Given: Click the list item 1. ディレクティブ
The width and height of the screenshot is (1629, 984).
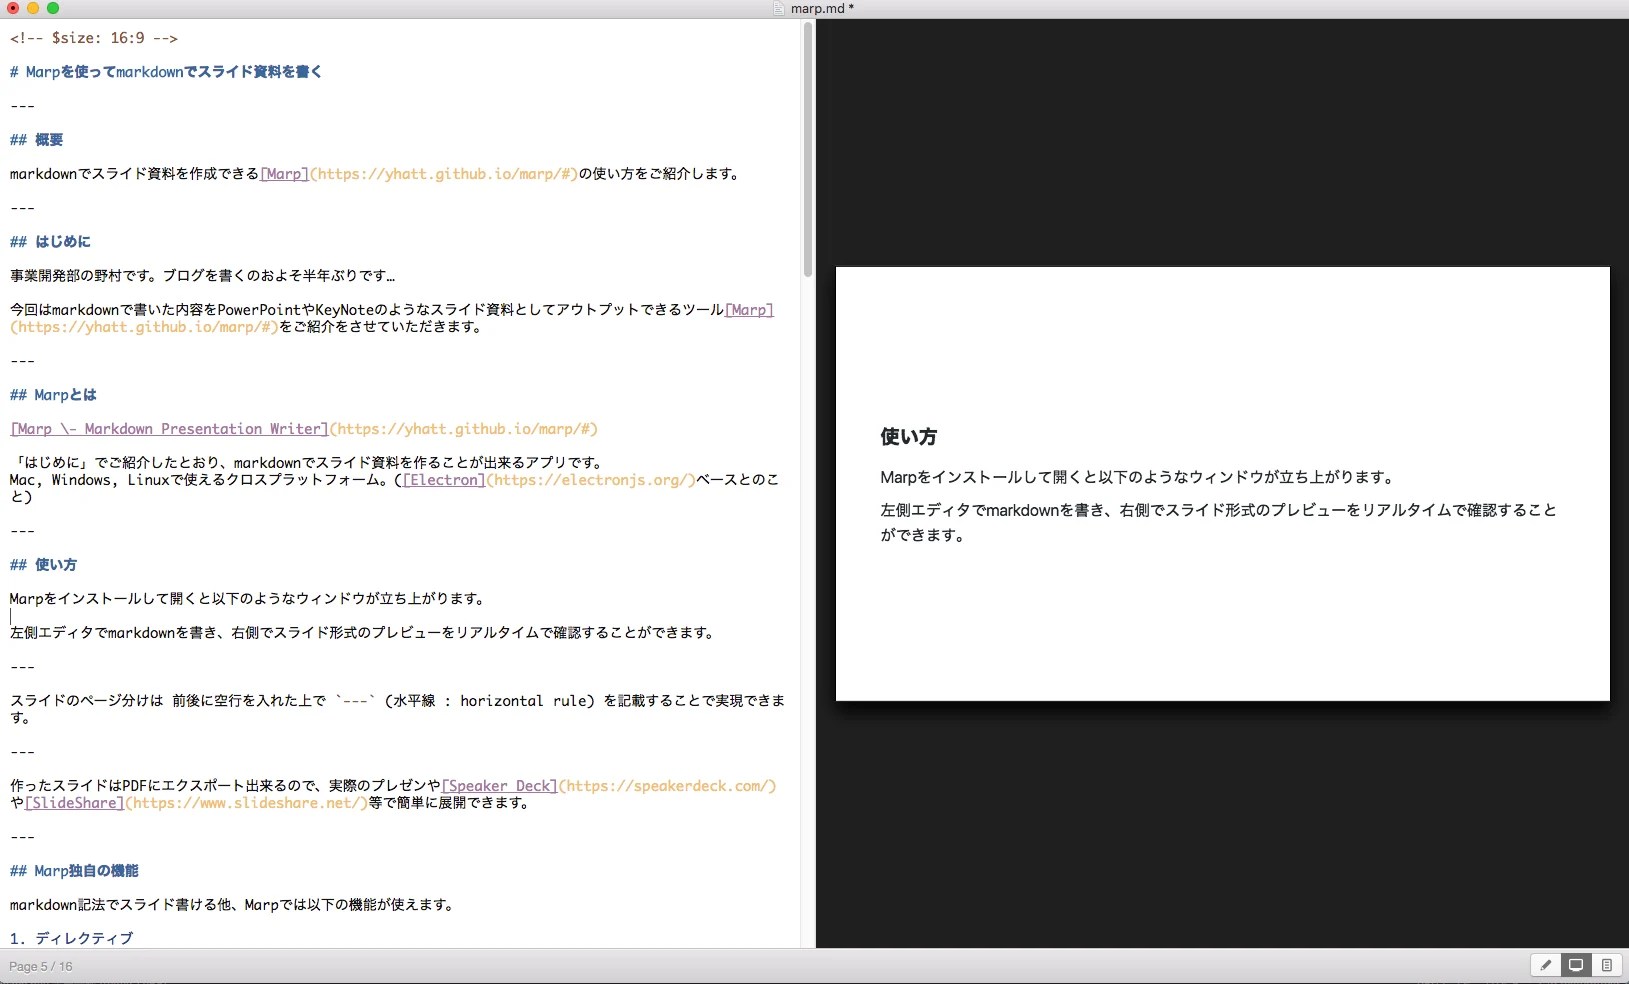Looking at the screenshot, I should (71, 938).
